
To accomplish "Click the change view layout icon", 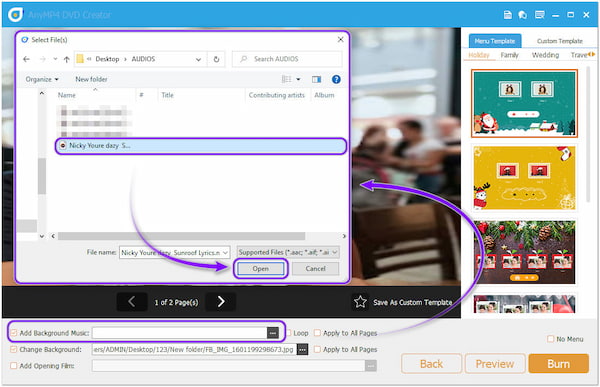I will click(287, 79).
